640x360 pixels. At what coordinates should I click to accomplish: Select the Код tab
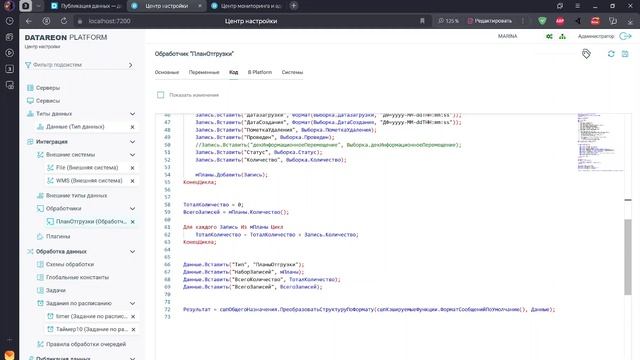[x=233, y=72]
